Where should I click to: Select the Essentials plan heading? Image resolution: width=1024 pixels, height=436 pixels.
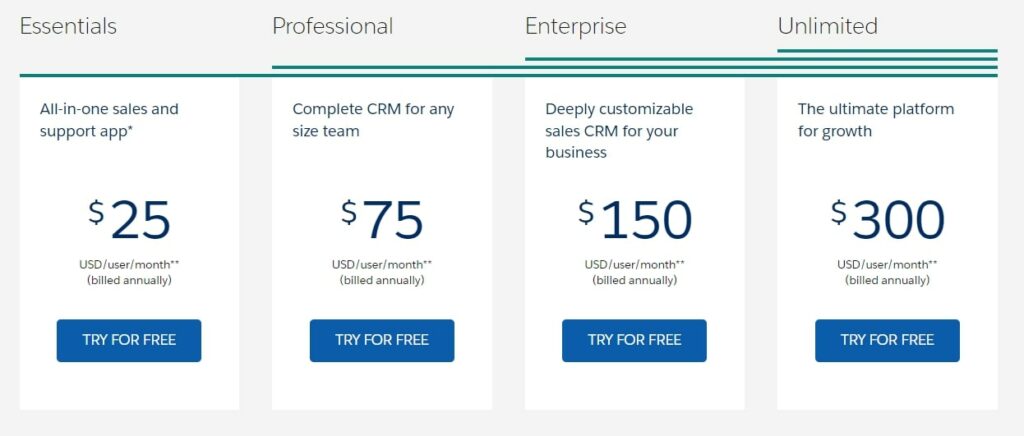pos(69,26)
